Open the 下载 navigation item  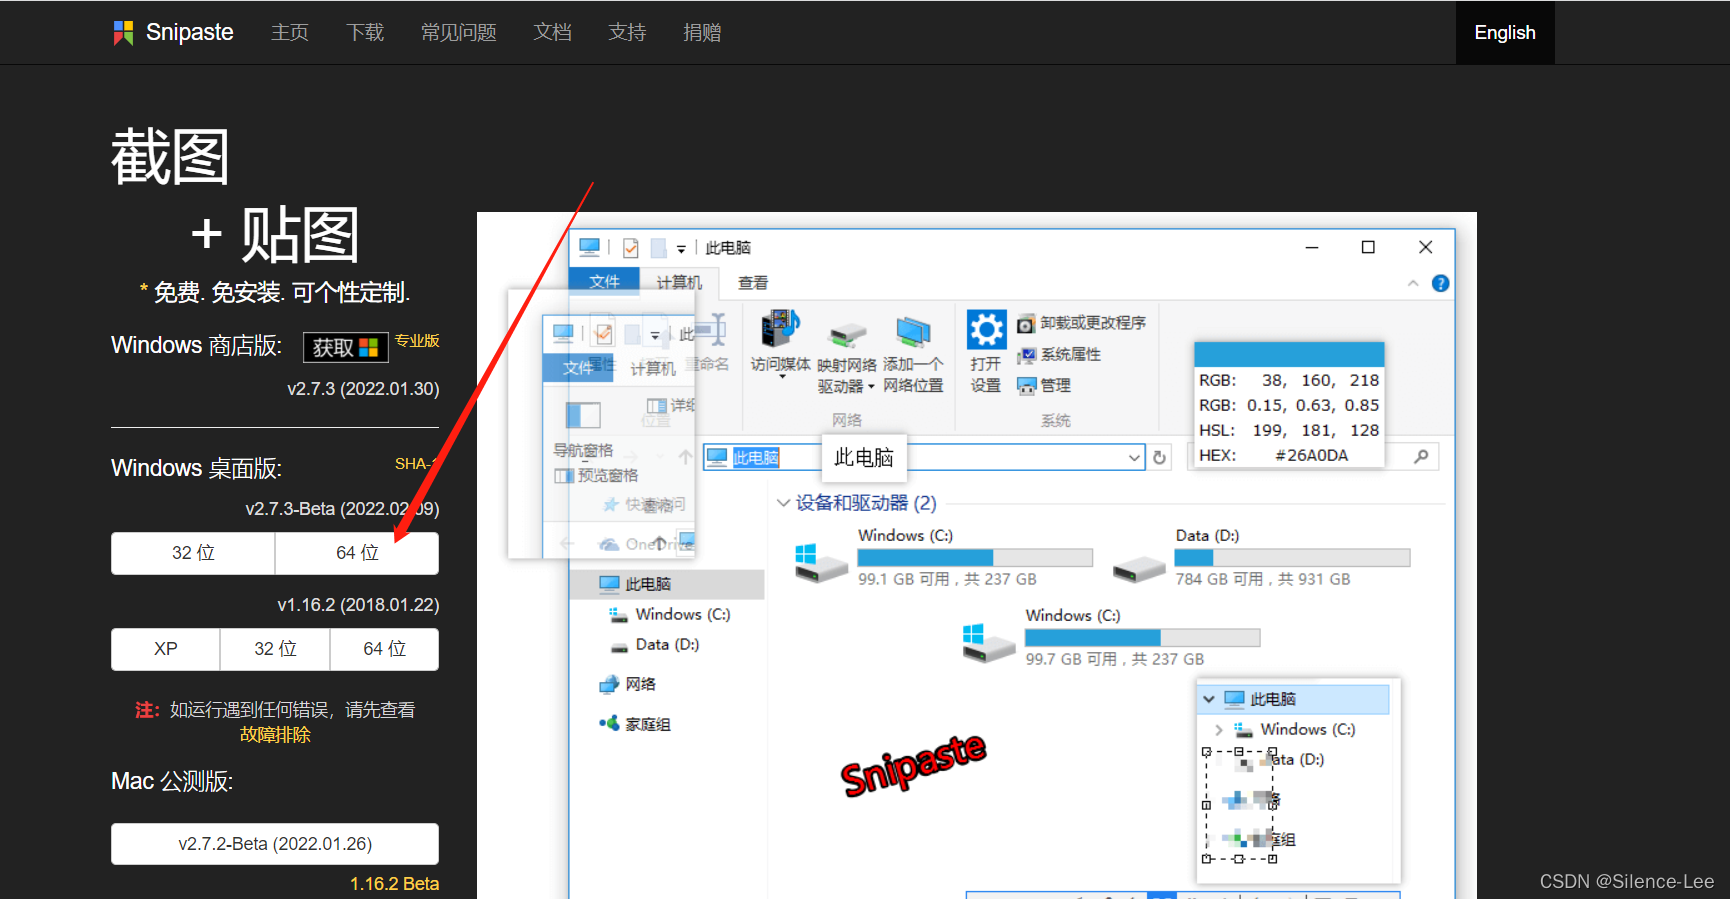365,33
